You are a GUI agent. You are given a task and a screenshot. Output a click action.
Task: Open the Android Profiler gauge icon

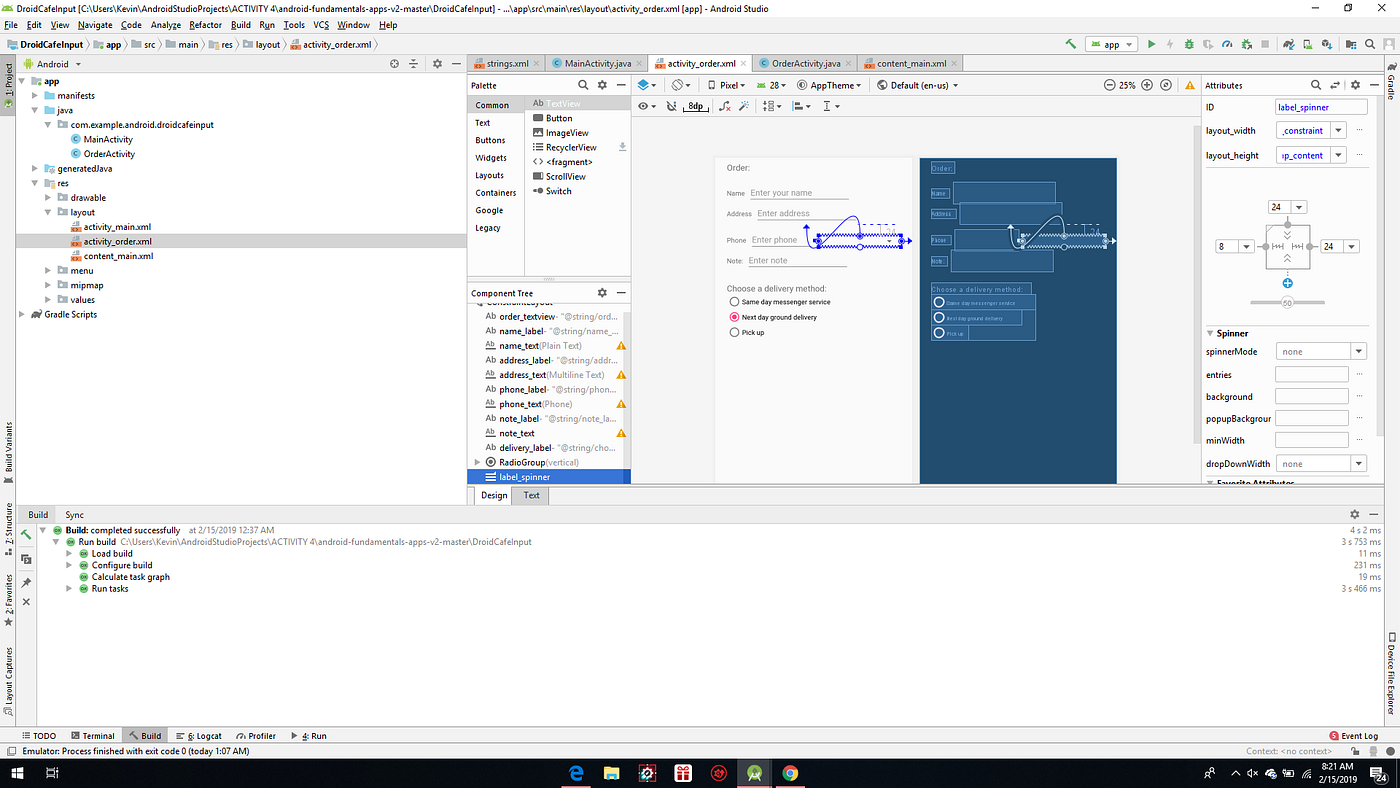click(1227, 44)
